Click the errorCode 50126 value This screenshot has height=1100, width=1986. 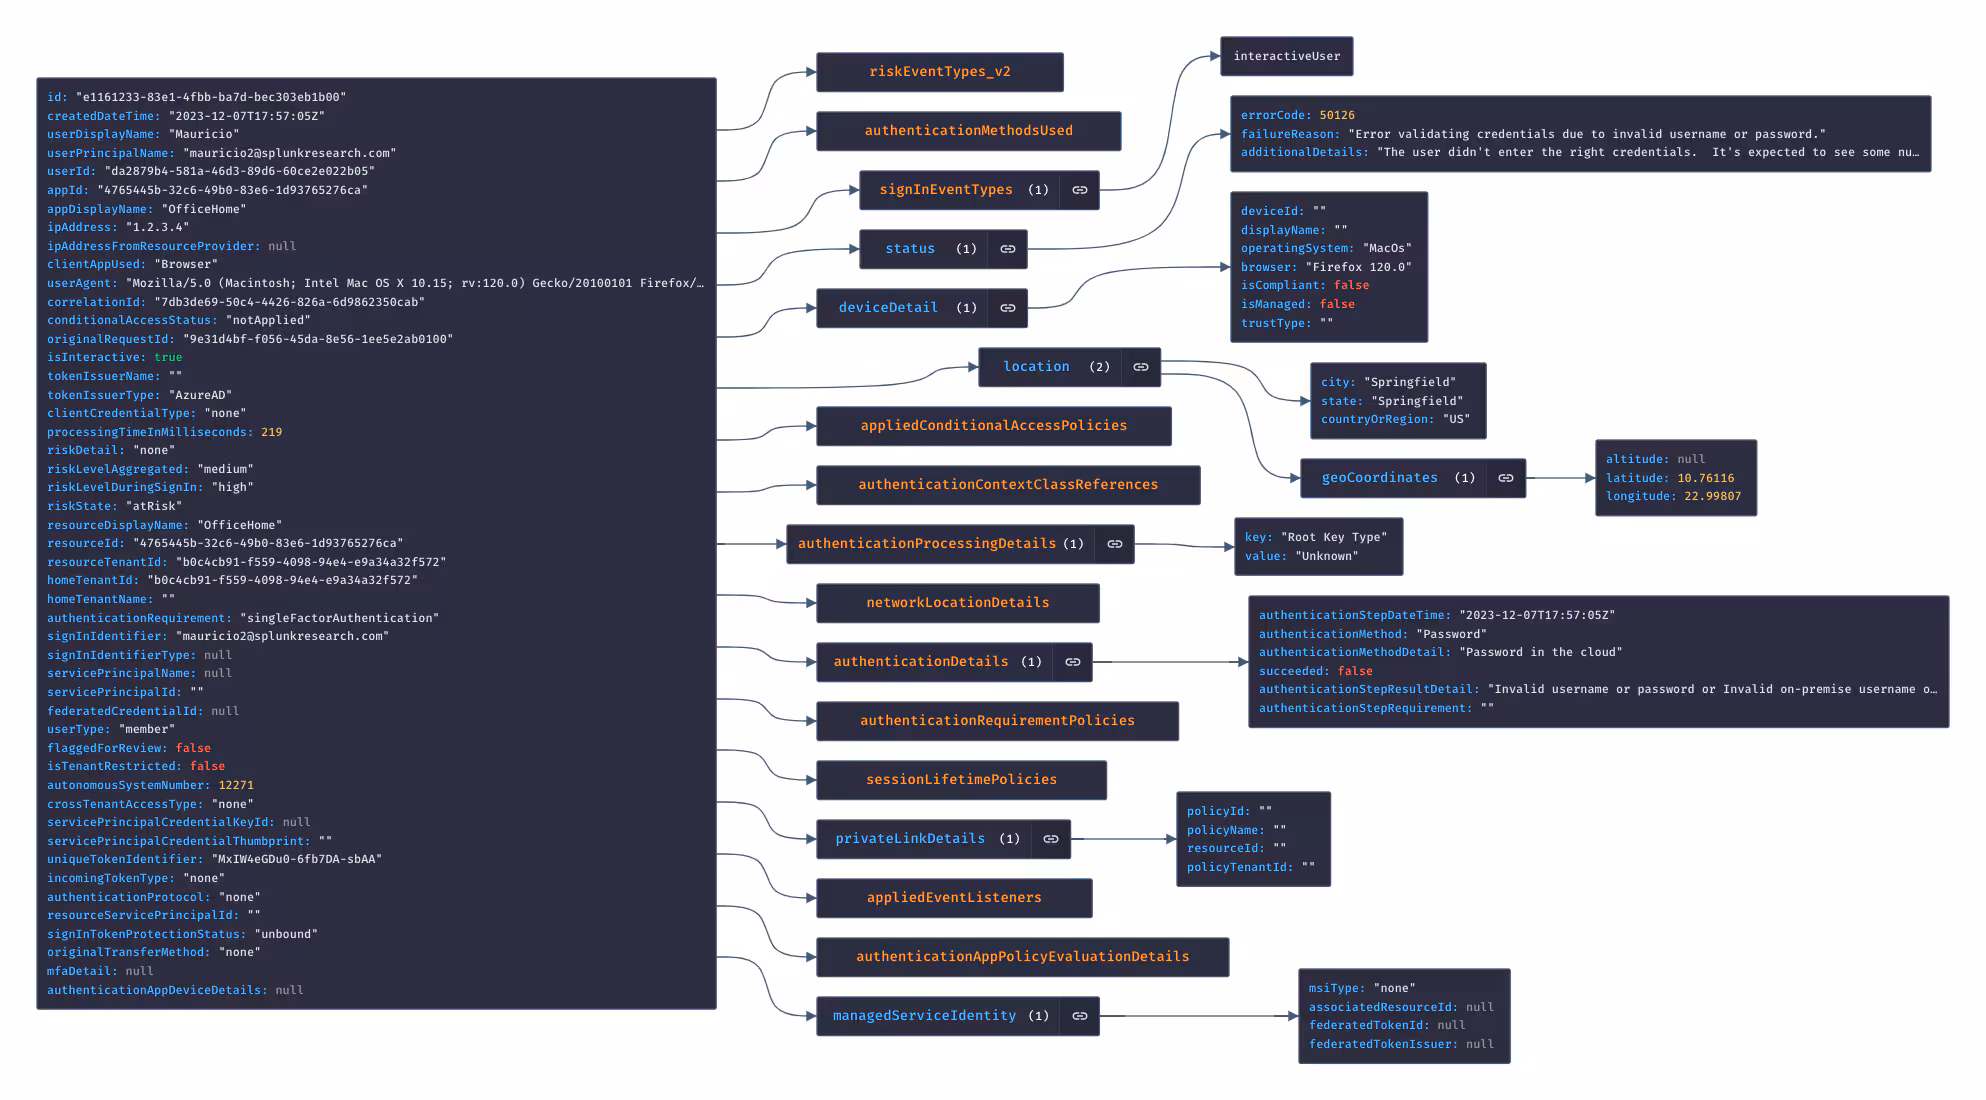coord(1336,115)
